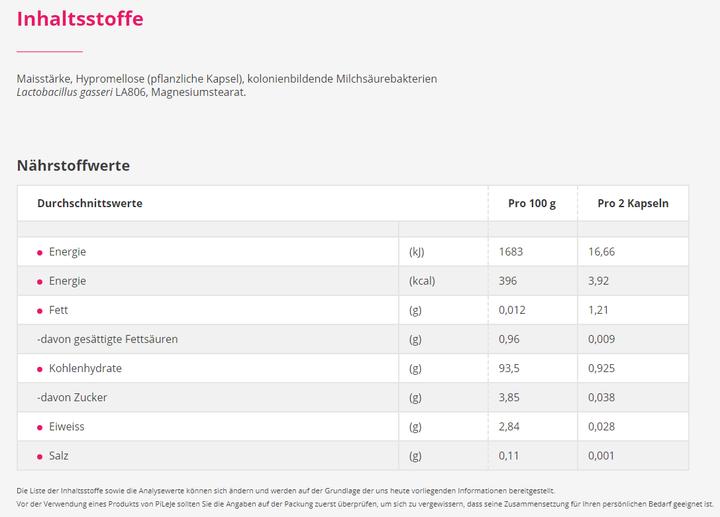Click the ingredients line starting with Maisstärke
Image resolution: width=720 pixels, height=517 pixels.
[x=227, y=79]
